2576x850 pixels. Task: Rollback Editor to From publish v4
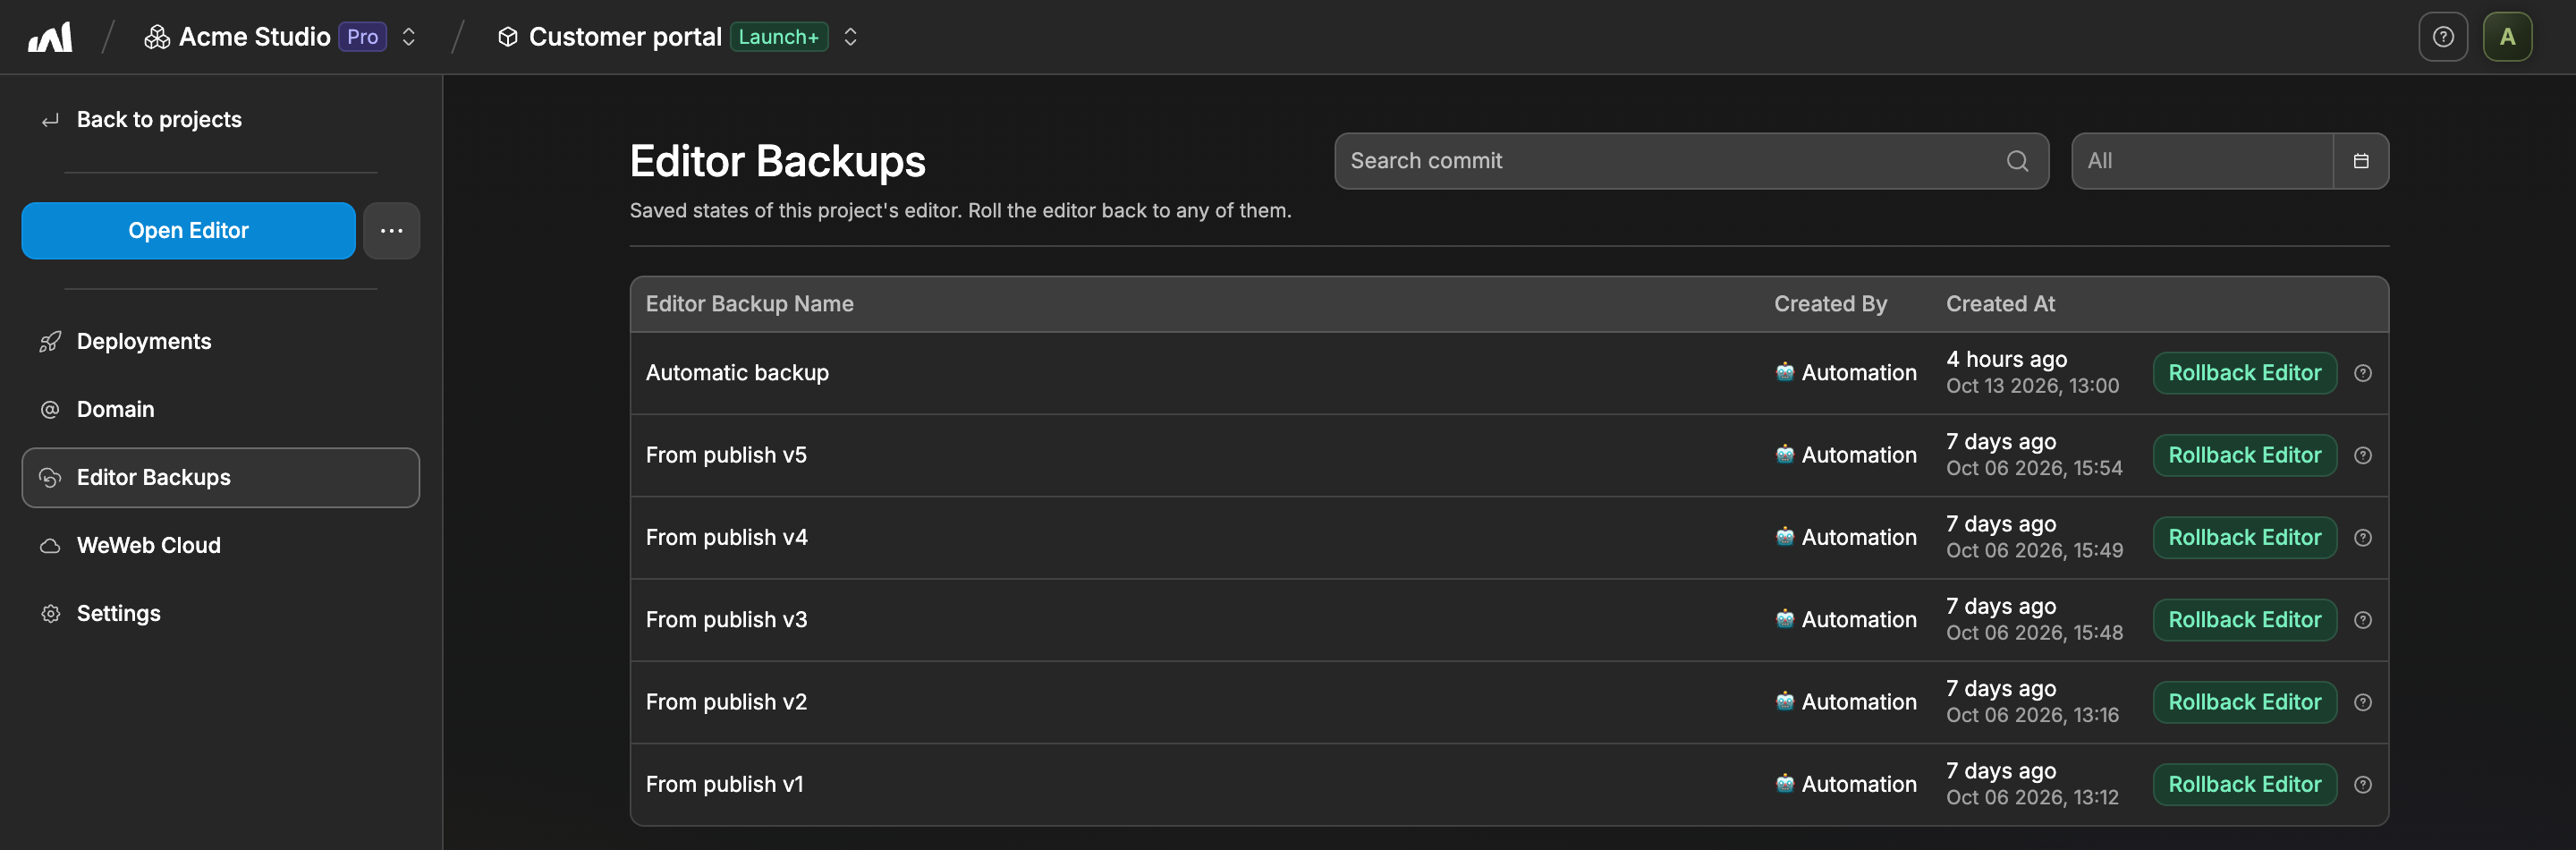point(2245,538)
